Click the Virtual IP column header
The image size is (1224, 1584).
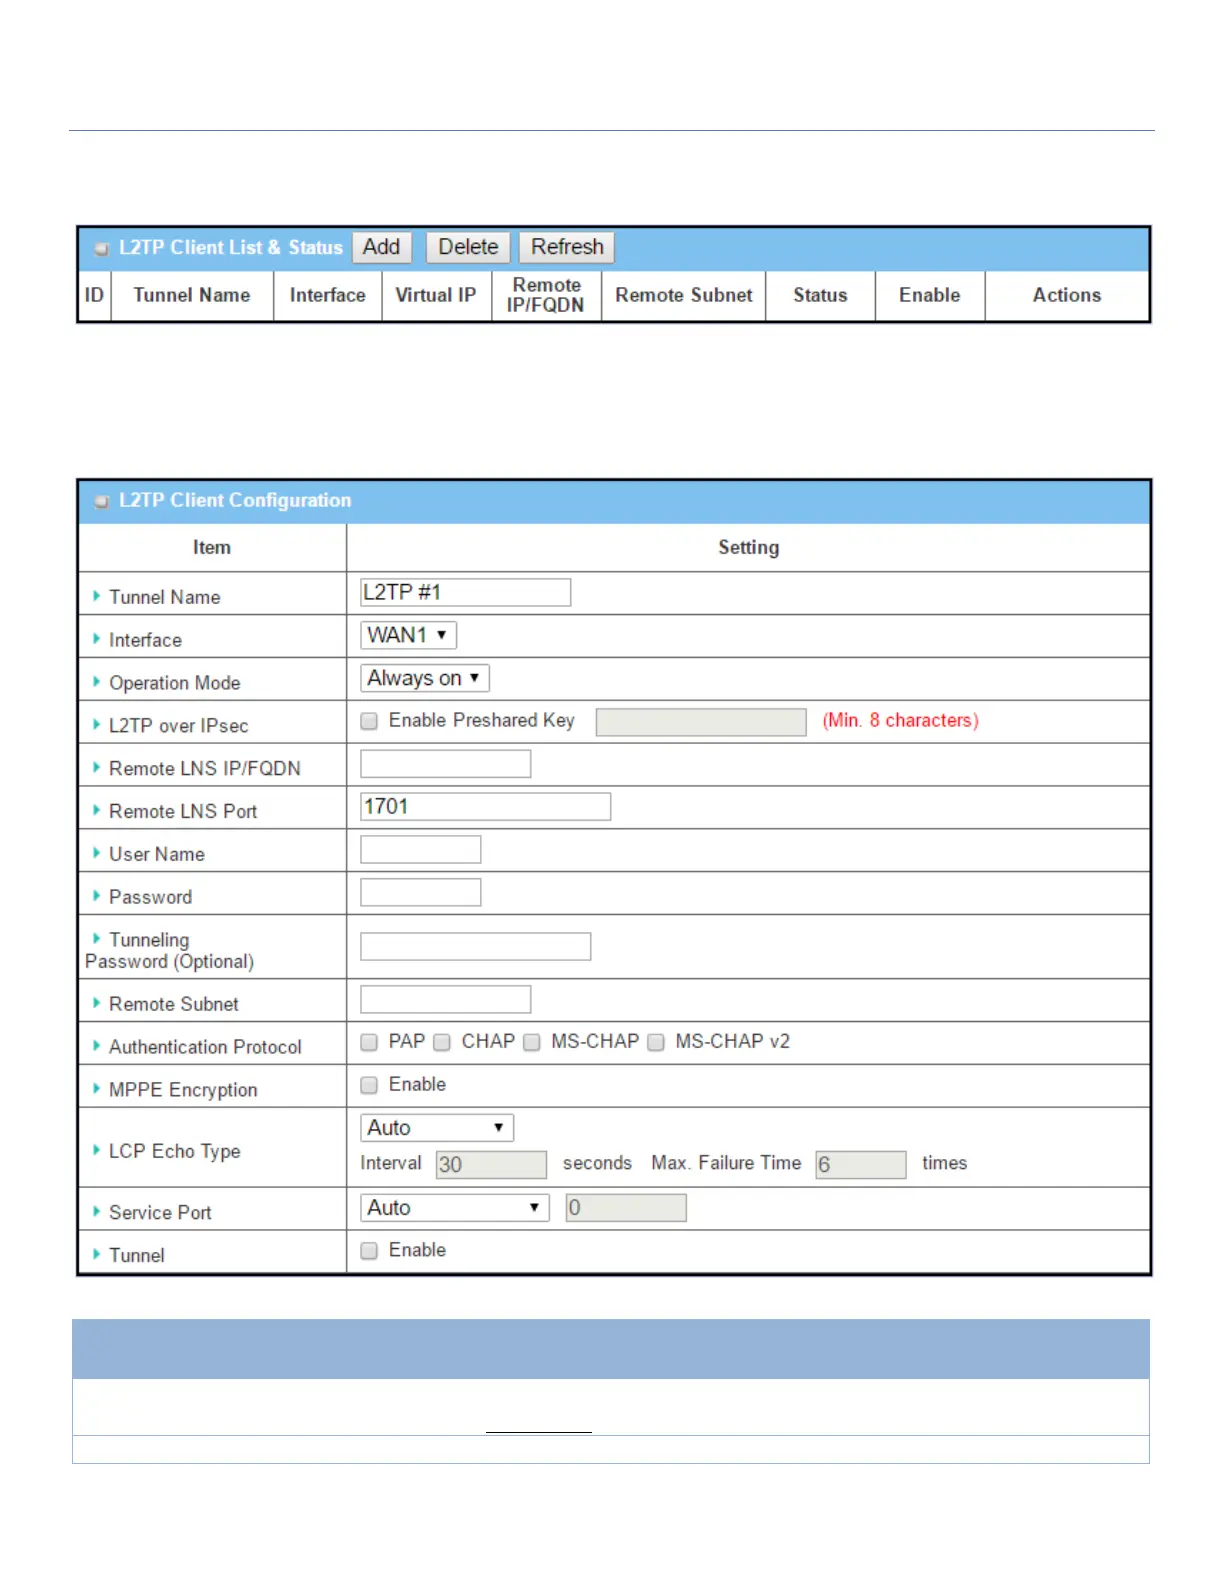point(436,296)
